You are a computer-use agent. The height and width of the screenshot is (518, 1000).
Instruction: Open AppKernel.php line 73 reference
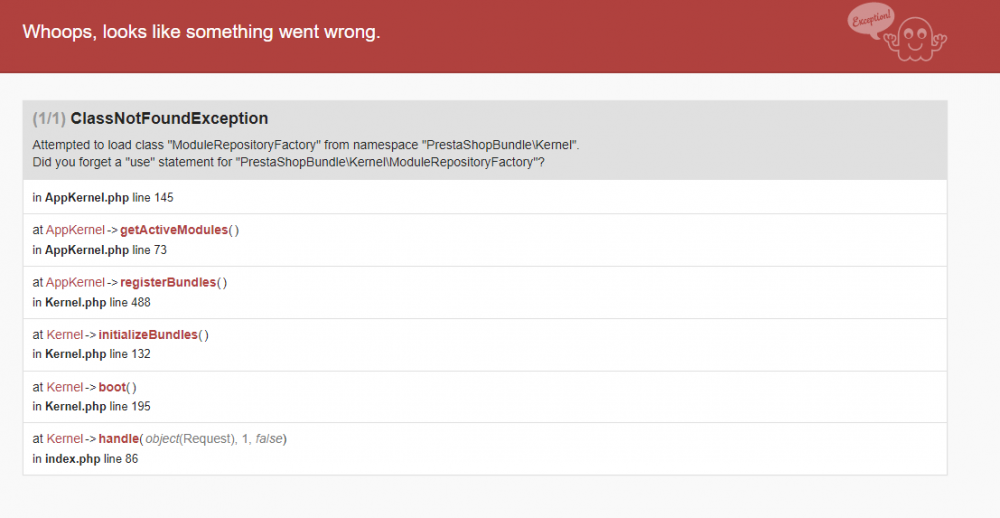pyautogui.click(x=99, y=250)
